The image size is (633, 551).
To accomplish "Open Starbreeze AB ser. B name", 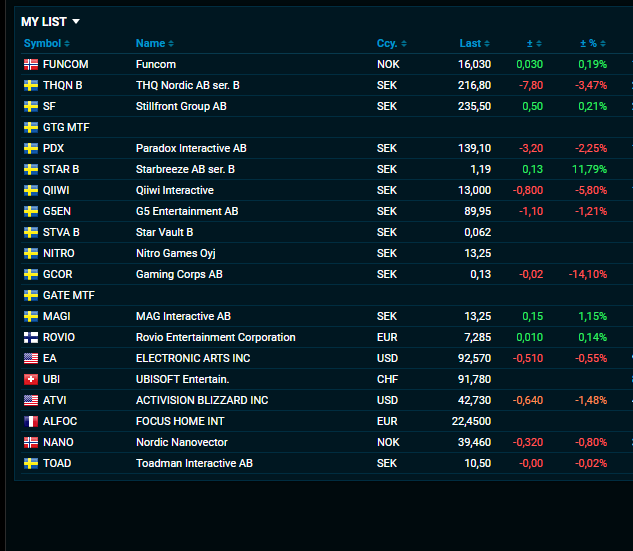I will coord(185,169).
